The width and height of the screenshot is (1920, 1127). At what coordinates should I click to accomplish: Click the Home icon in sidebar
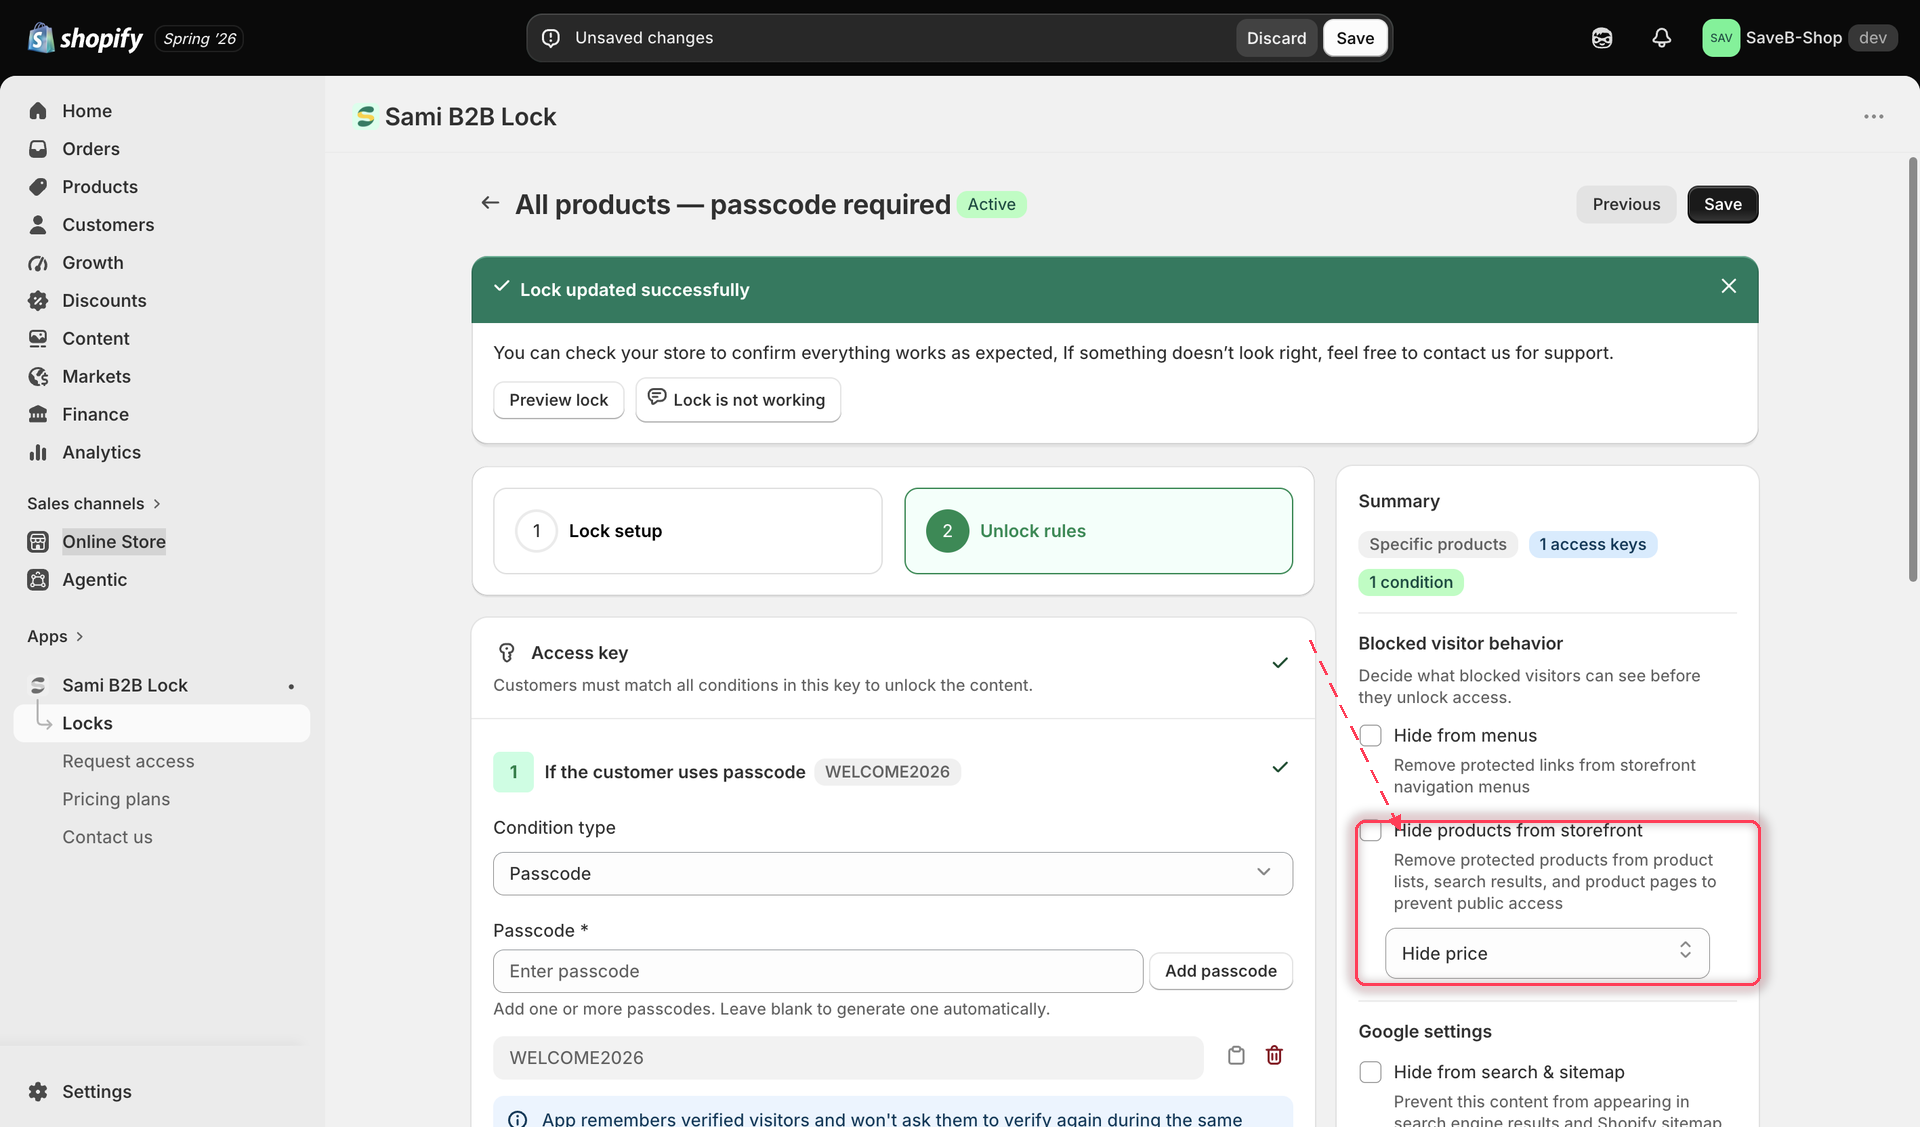[x=38, y=111]
